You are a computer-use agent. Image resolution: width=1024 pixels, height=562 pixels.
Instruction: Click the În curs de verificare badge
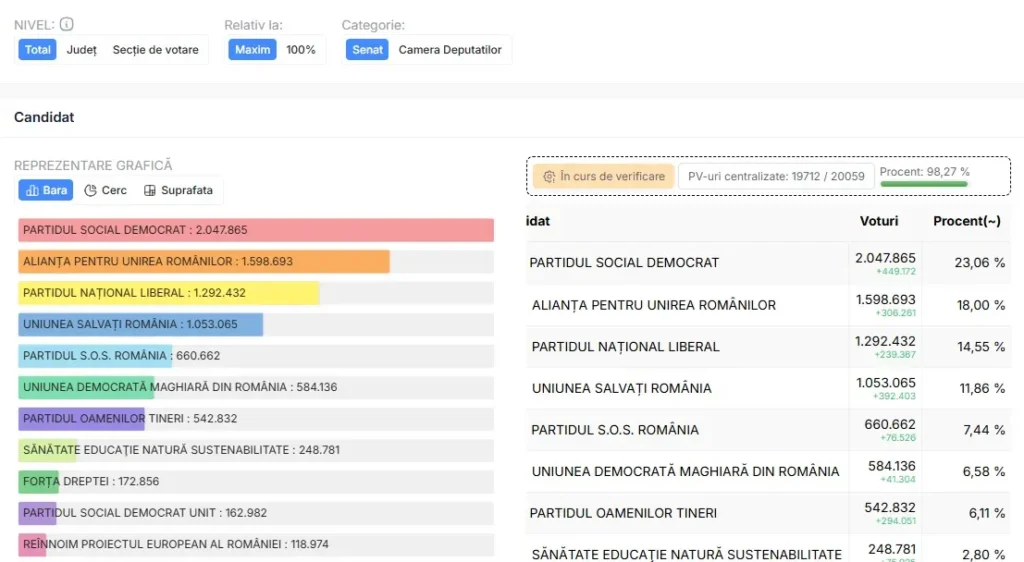coord(603,176)
